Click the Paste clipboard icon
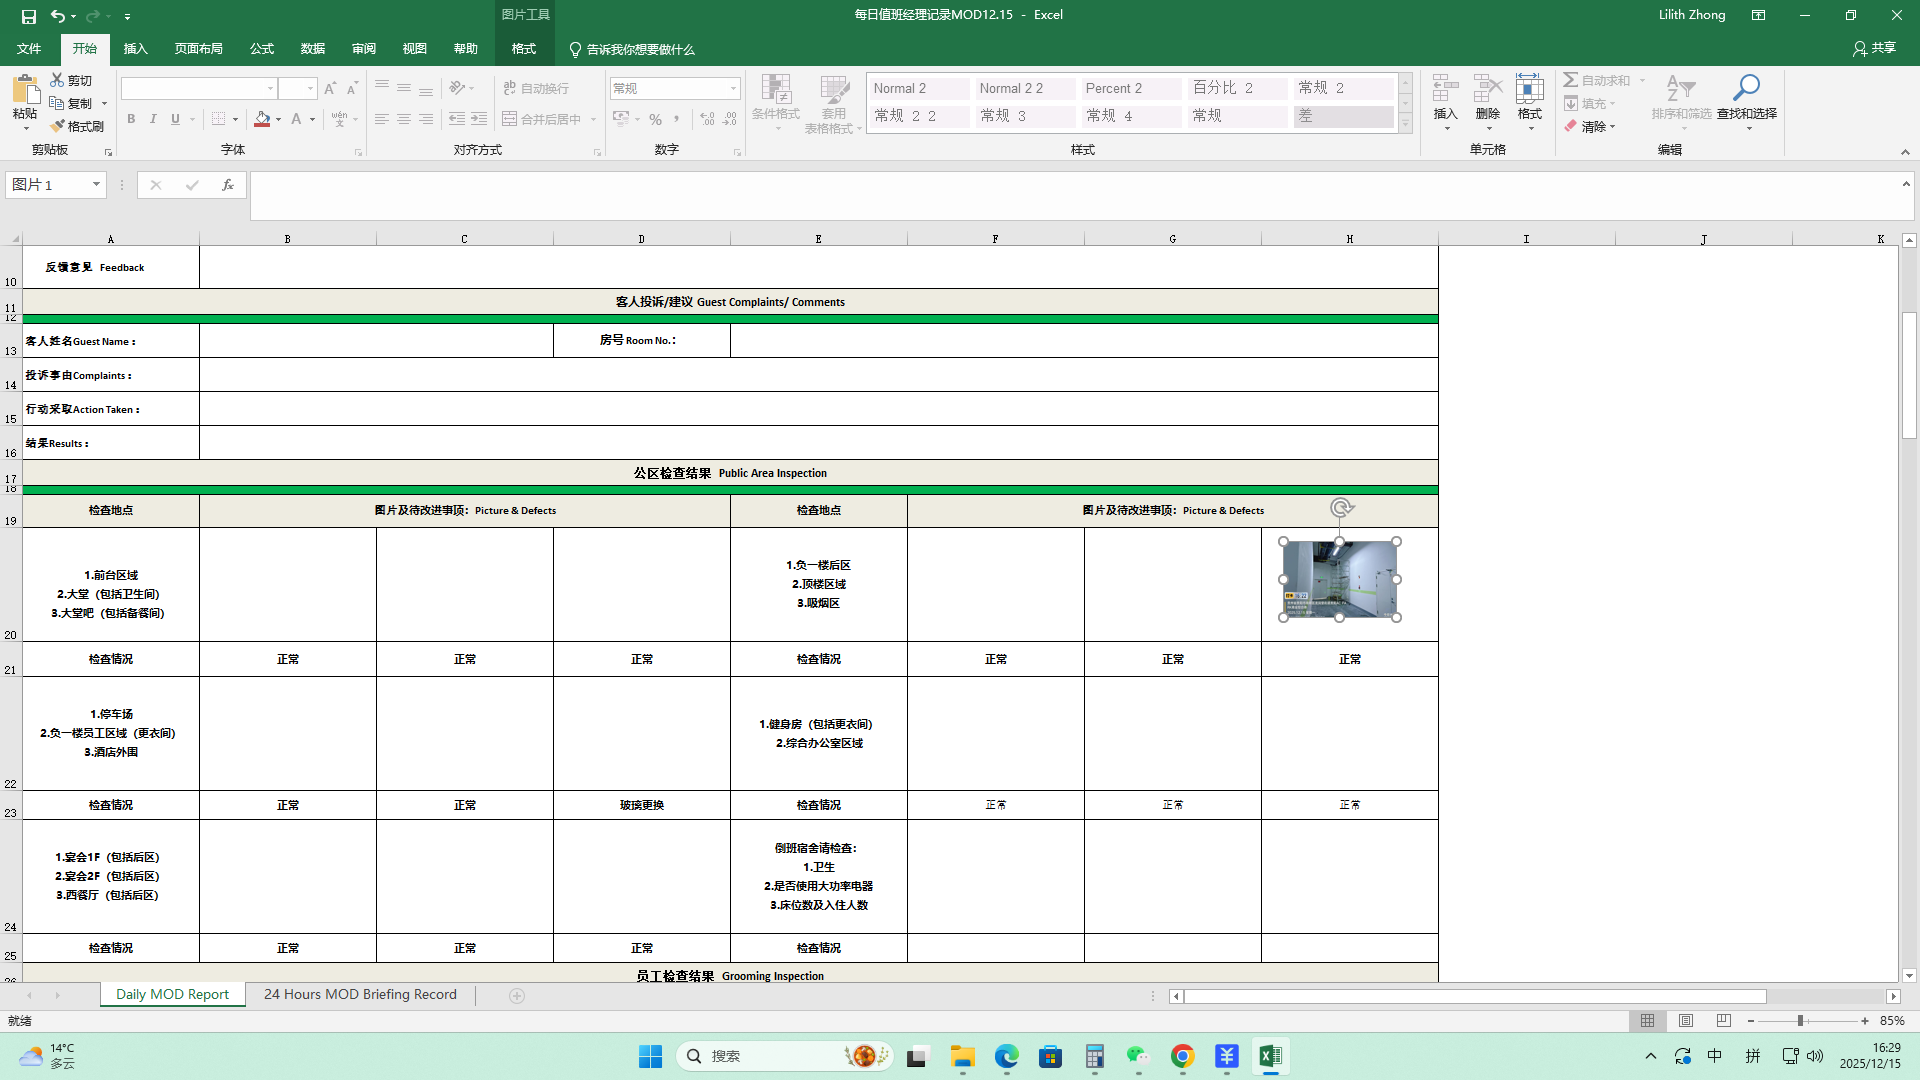This screenshot has width=1920, height=1080. (25, 91)
